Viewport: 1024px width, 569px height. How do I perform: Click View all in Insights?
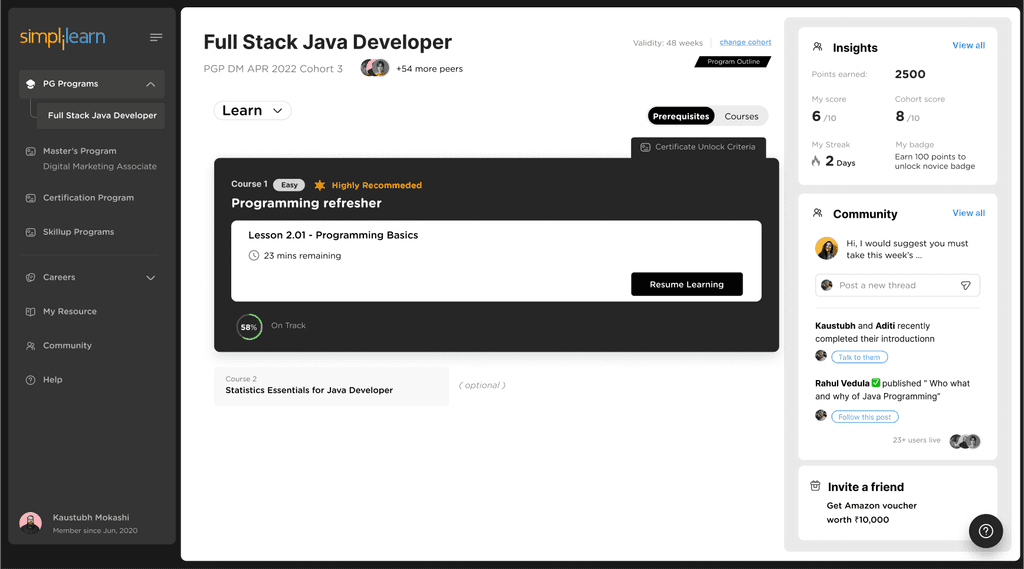pyautogui.click(x=968, y=45)
